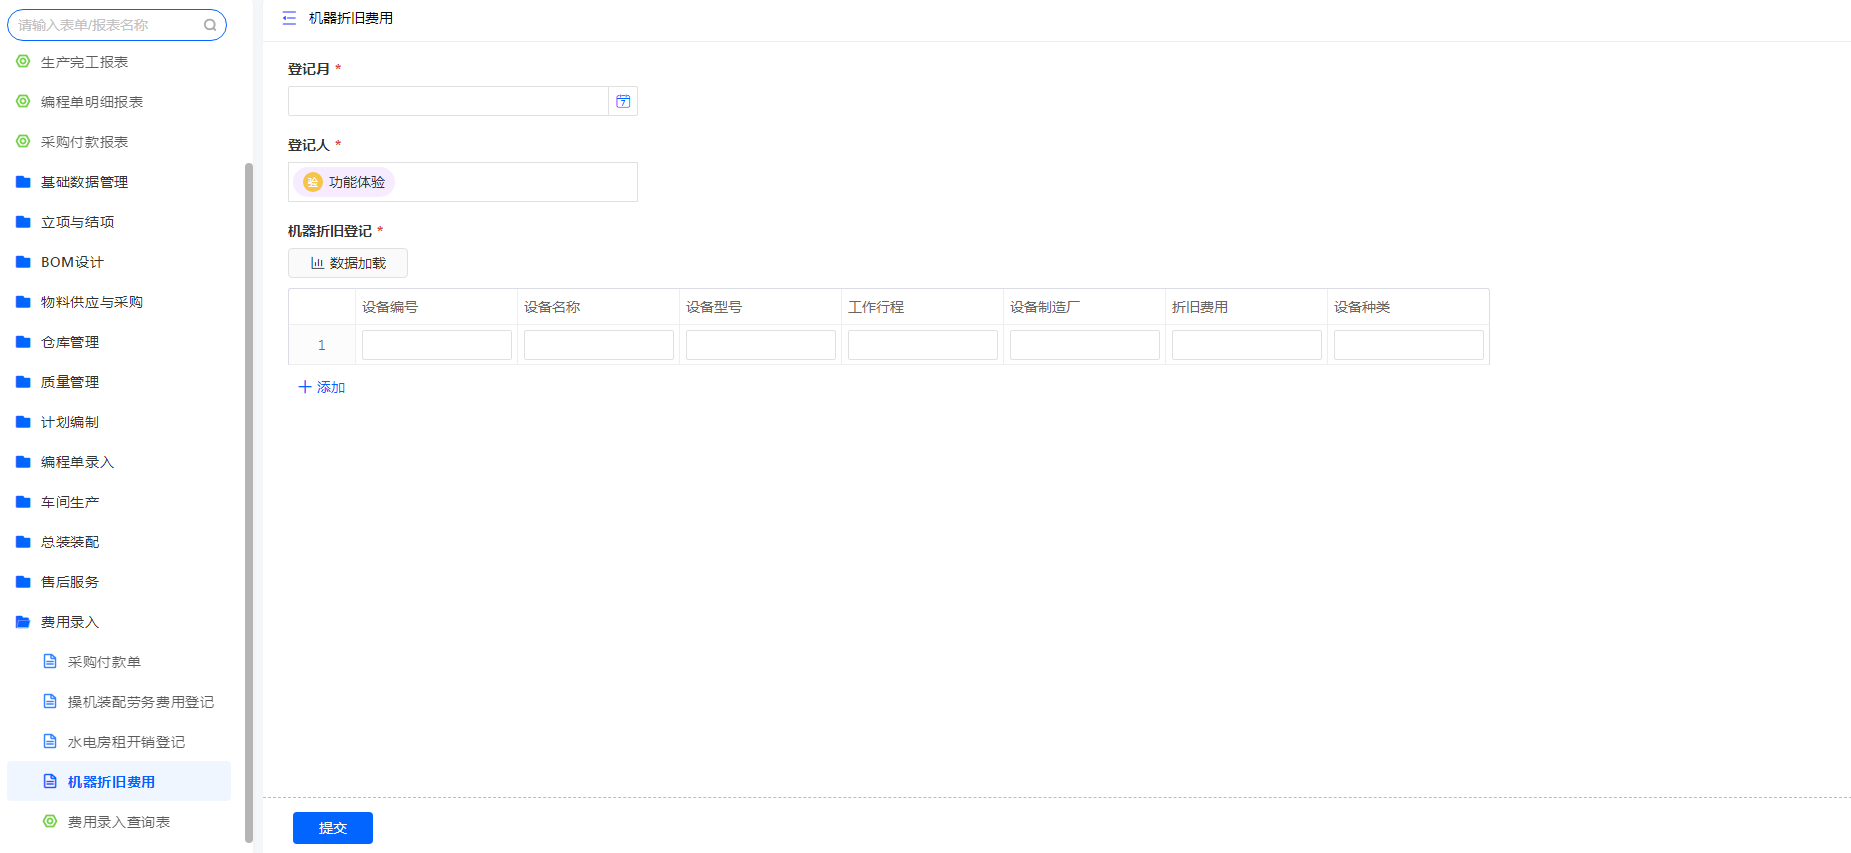
Task: Click the 计划编制 folder icon
Action: tap(23, 422)
